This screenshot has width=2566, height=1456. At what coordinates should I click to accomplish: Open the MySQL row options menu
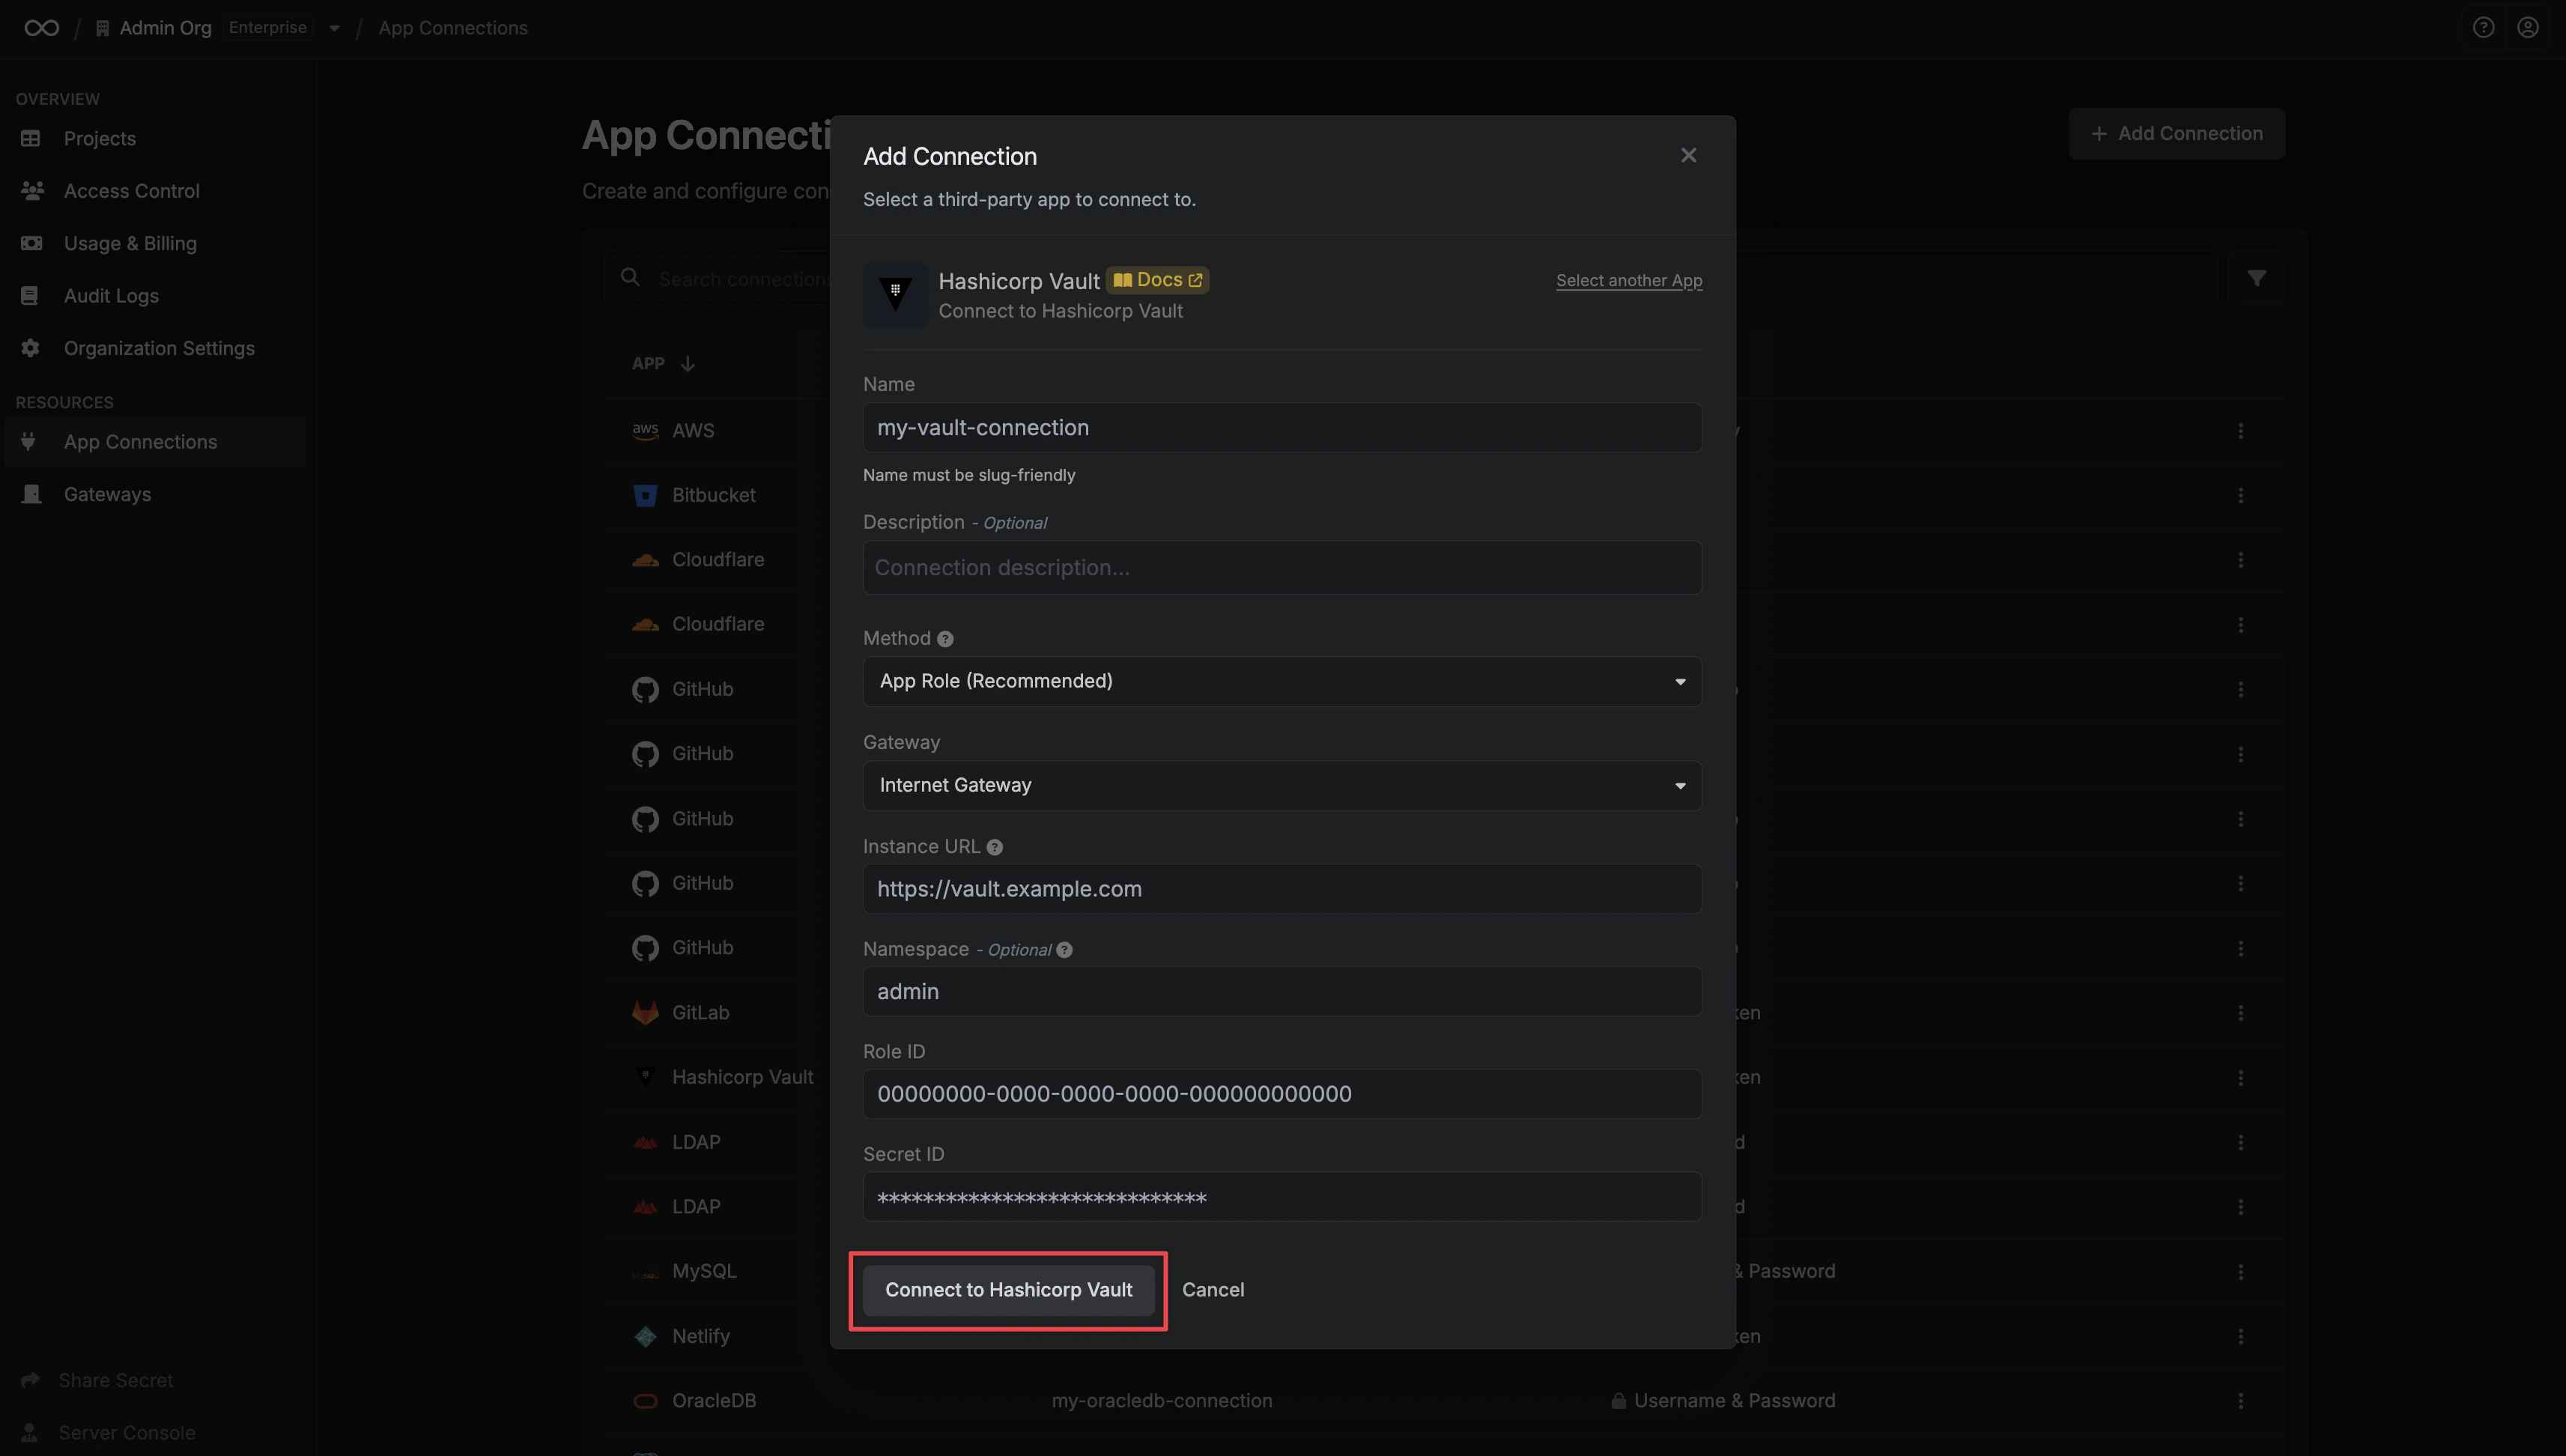point(2240,1271)
